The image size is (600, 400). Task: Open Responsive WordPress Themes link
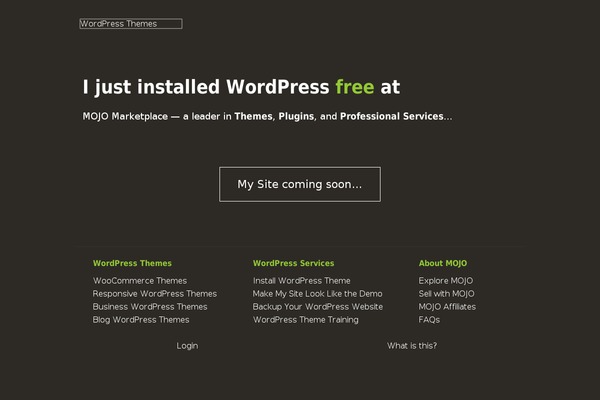(155, 294)
